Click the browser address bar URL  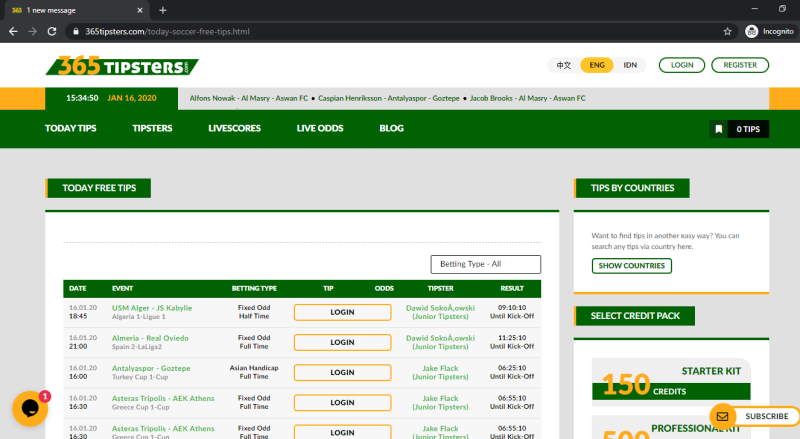point(167,32)
